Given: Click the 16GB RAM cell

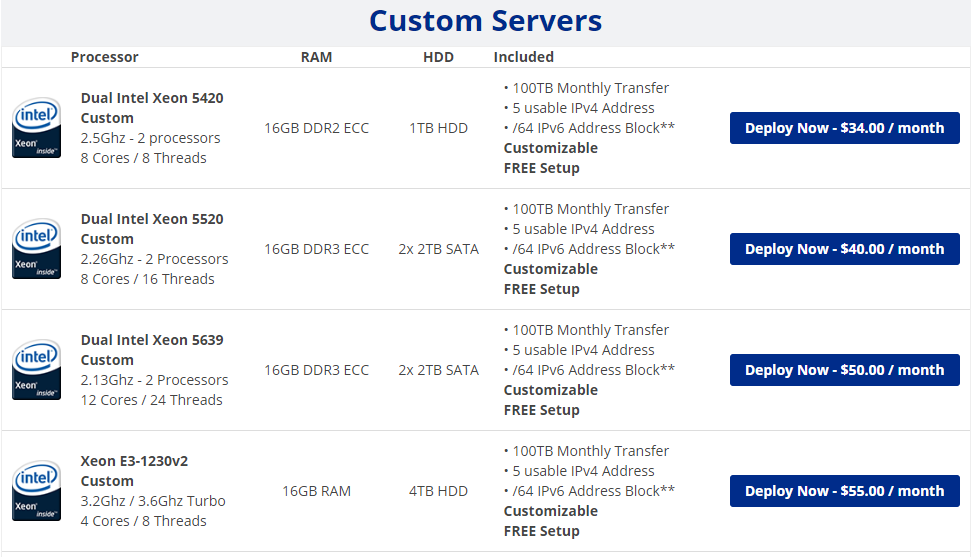Looking at the screenshot, I should (316, 491).
